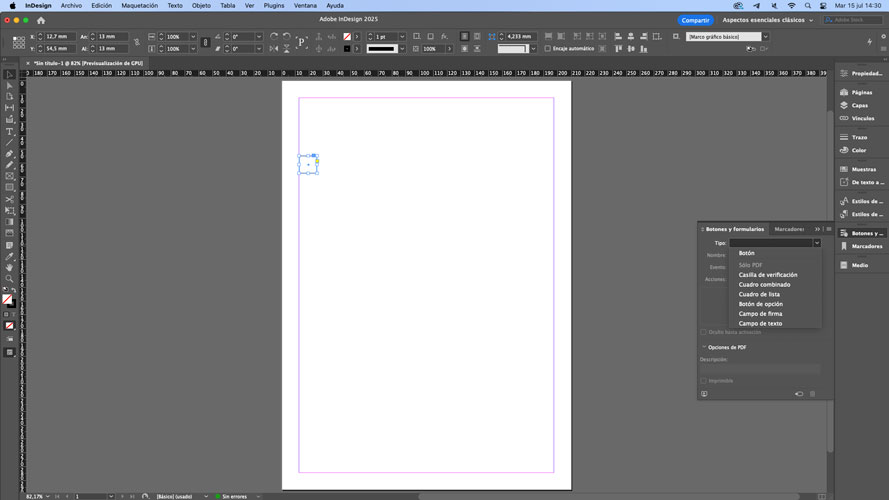This screenshot has width=889, height=500.
Task: Enable Encaje automático checkbox
Action: 548,49
